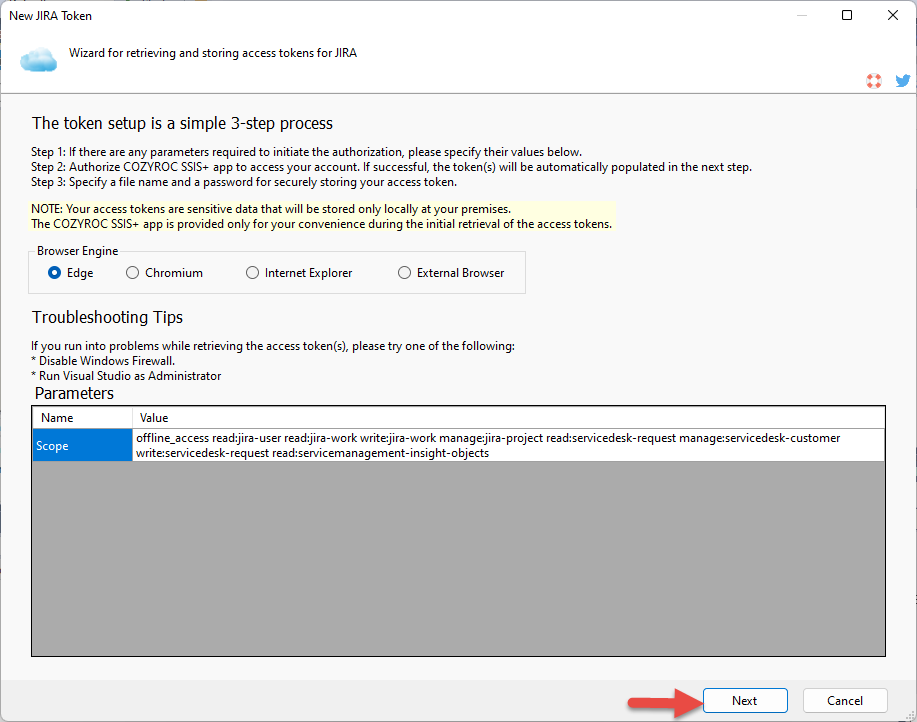The image size is (917, 722).
Task: Choose External Browser option
Action: 451,273
